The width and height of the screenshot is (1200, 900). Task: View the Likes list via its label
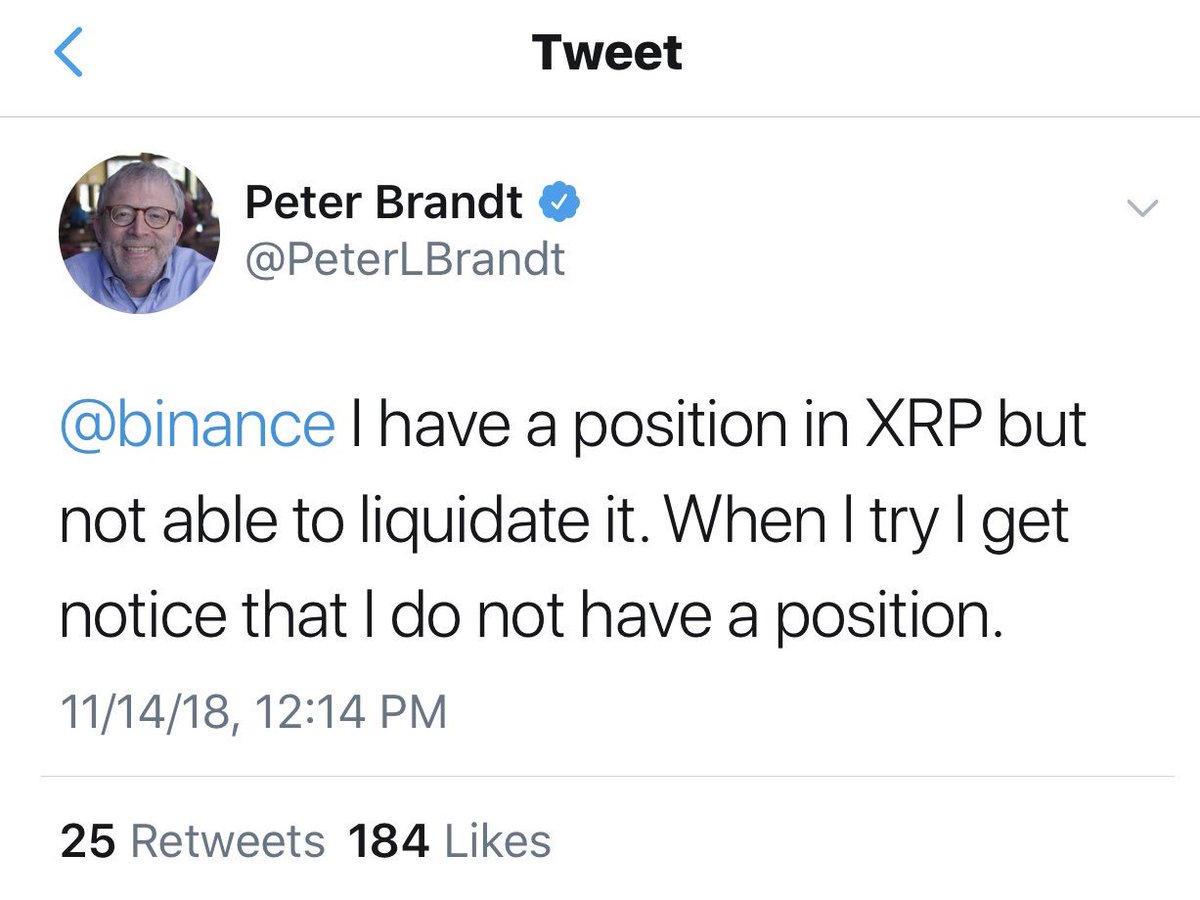[497, 841]
